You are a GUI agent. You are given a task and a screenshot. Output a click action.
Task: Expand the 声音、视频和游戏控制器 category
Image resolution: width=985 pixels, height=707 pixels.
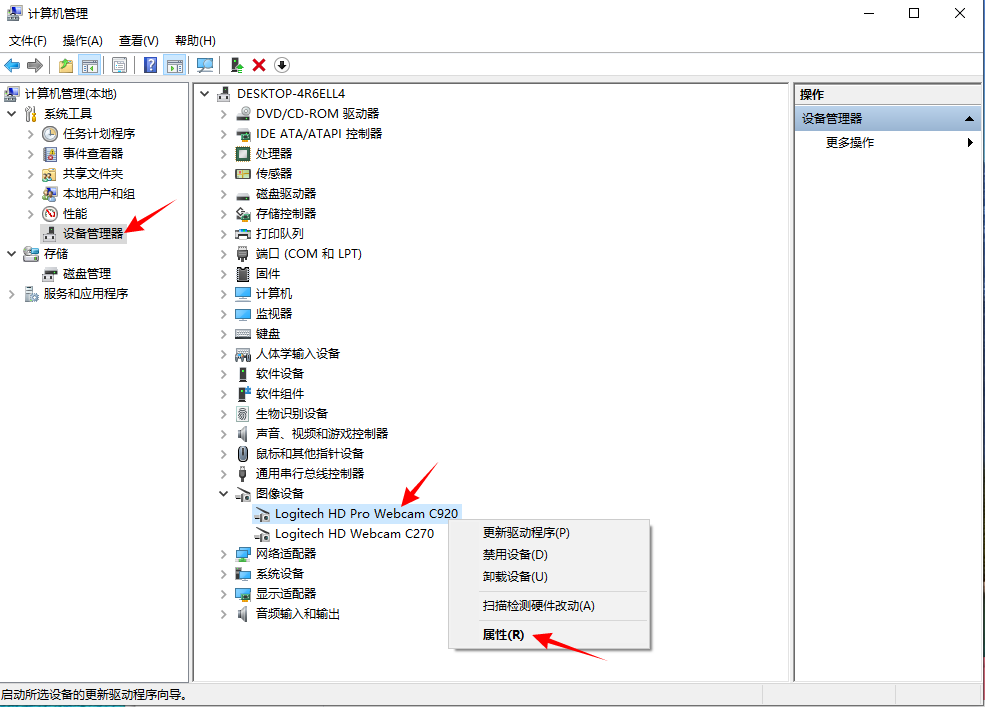tap(224, 434)
